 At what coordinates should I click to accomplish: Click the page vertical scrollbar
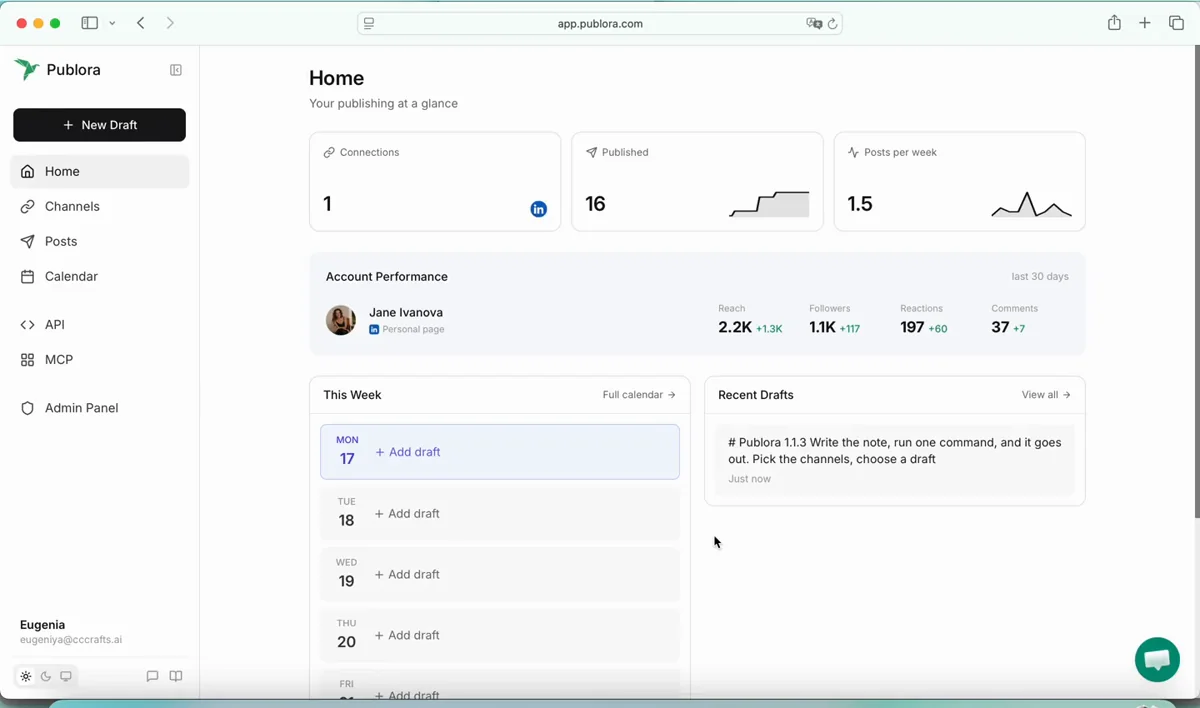coord(1195,280)
